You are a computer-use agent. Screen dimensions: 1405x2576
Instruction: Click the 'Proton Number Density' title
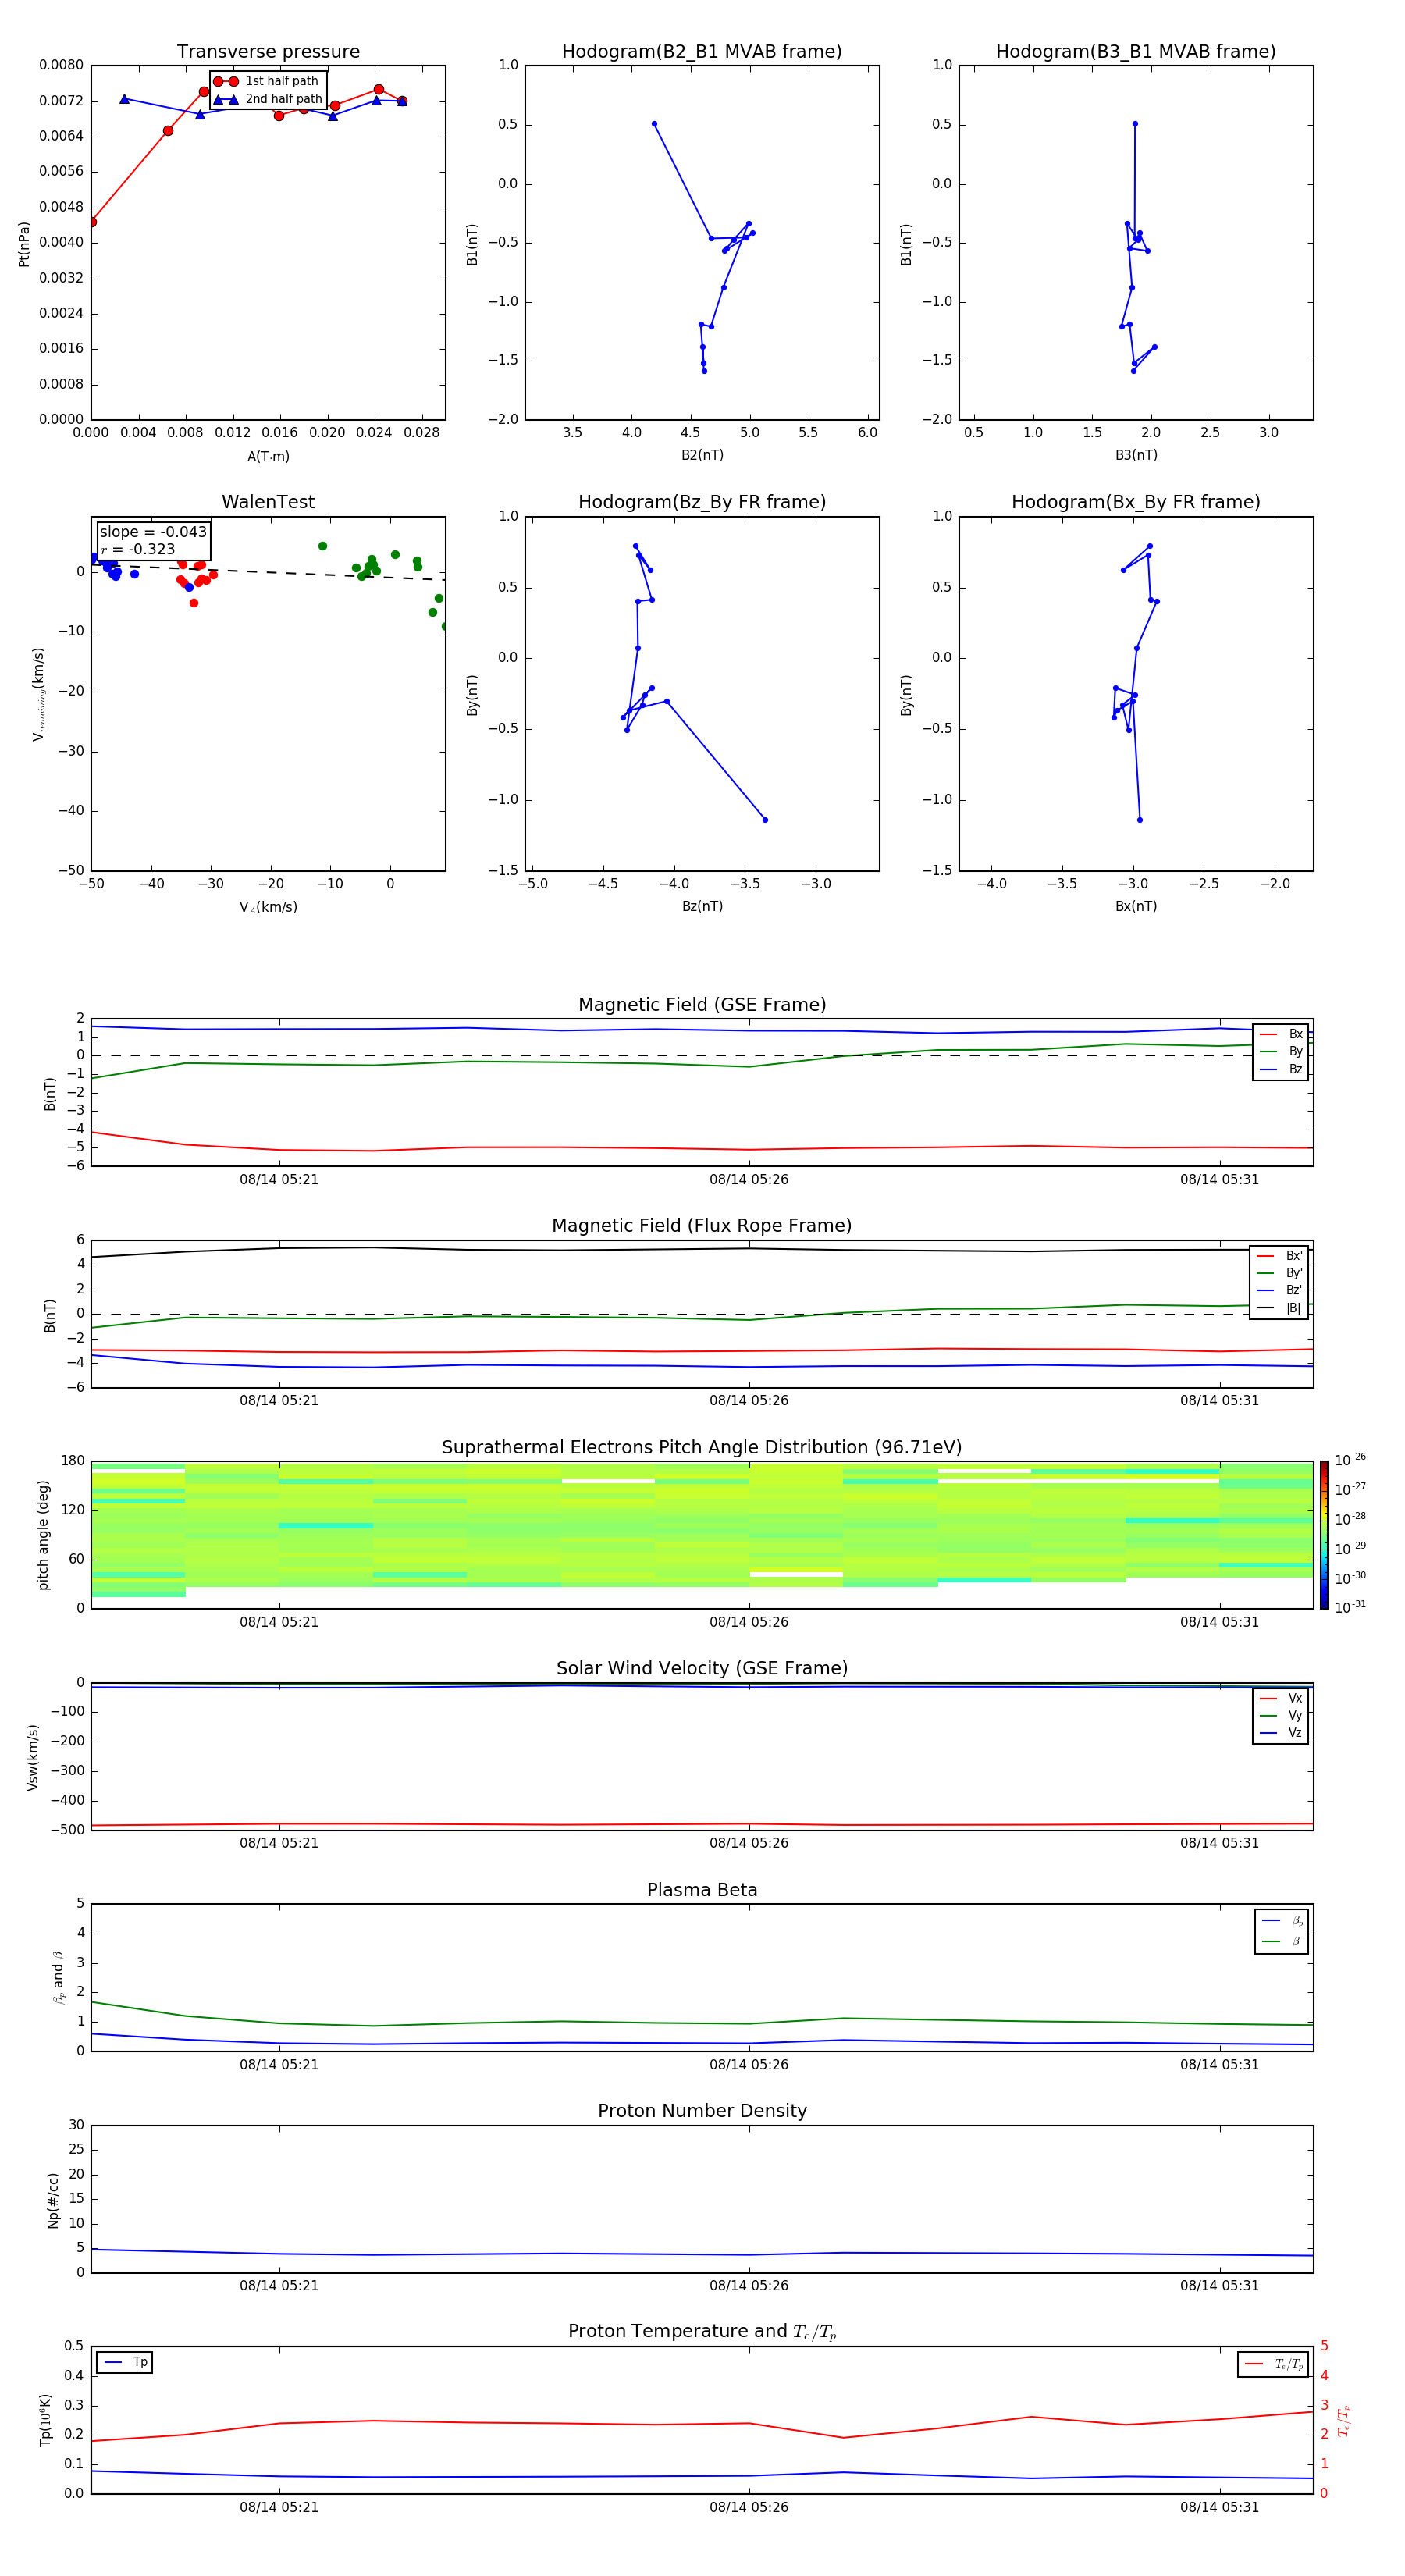click(x=702, y=2111)
